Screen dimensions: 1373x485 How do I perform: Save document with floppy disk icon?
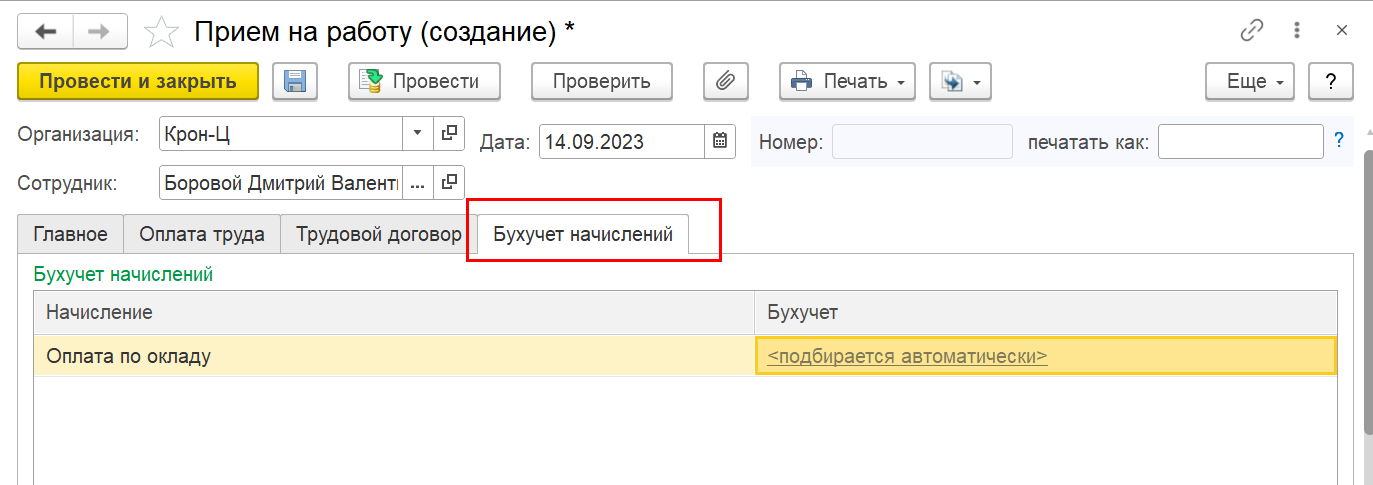click(295, 82)
